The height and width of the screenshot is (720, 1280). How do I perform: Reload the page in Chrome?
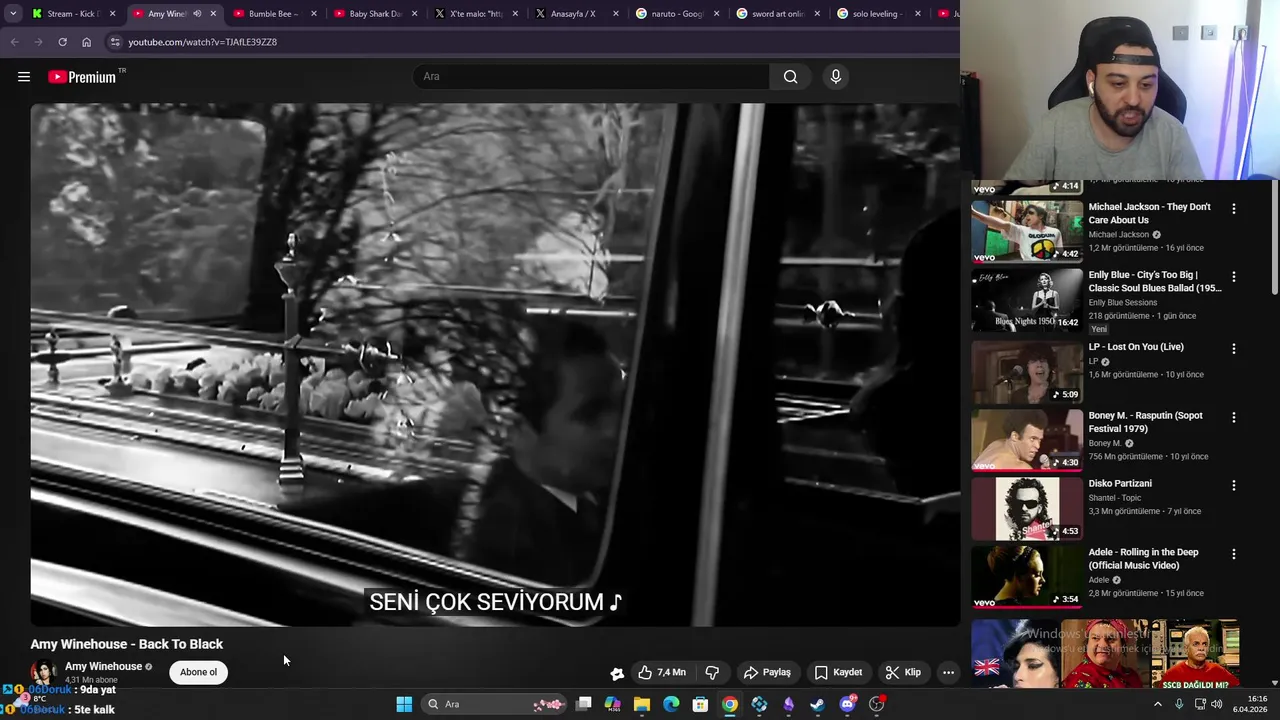click(62, 42)
